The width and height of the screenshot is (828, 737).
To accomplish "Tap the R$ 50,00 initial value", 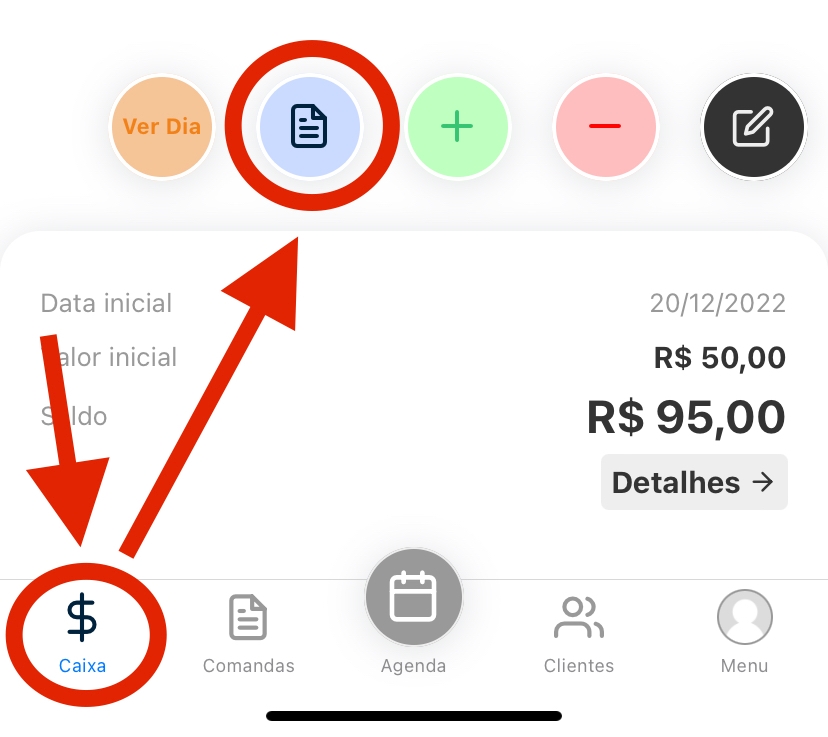I will [x=720, y=358].
